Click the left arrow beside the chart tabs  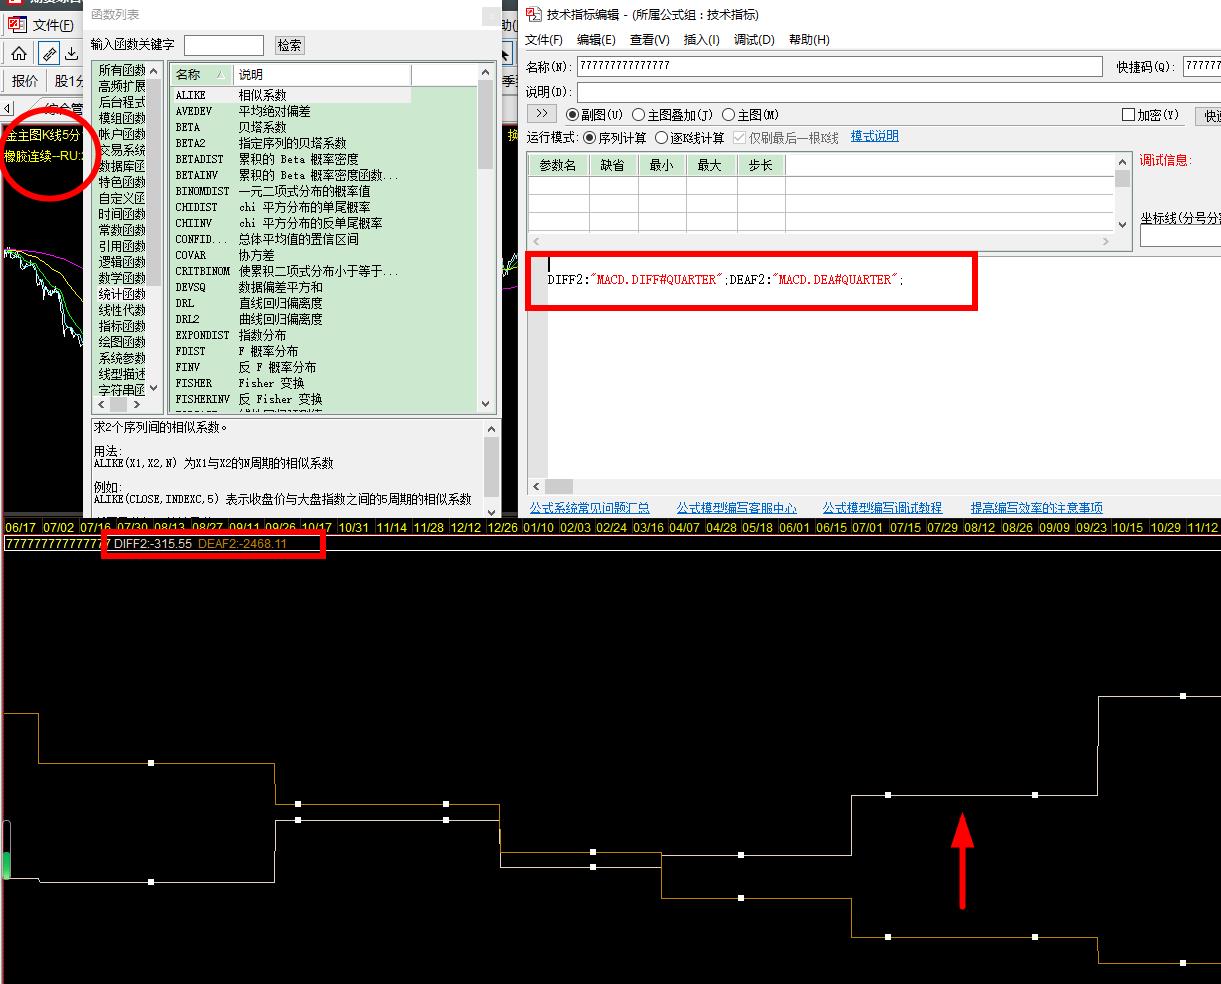pos(8,108)
